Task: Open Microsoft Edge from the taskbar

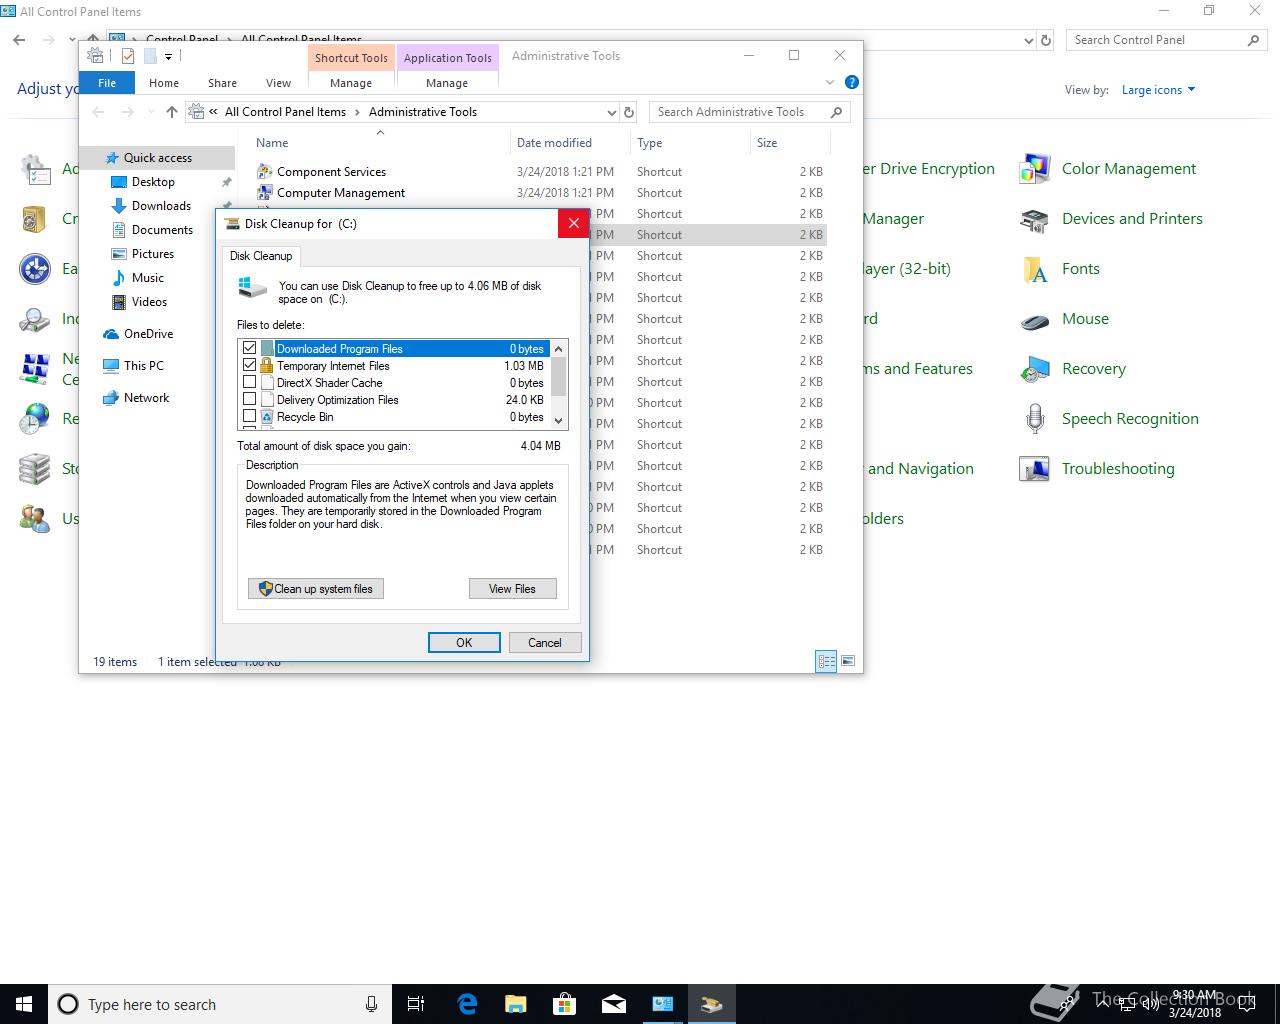Action: coord(467,1004)
